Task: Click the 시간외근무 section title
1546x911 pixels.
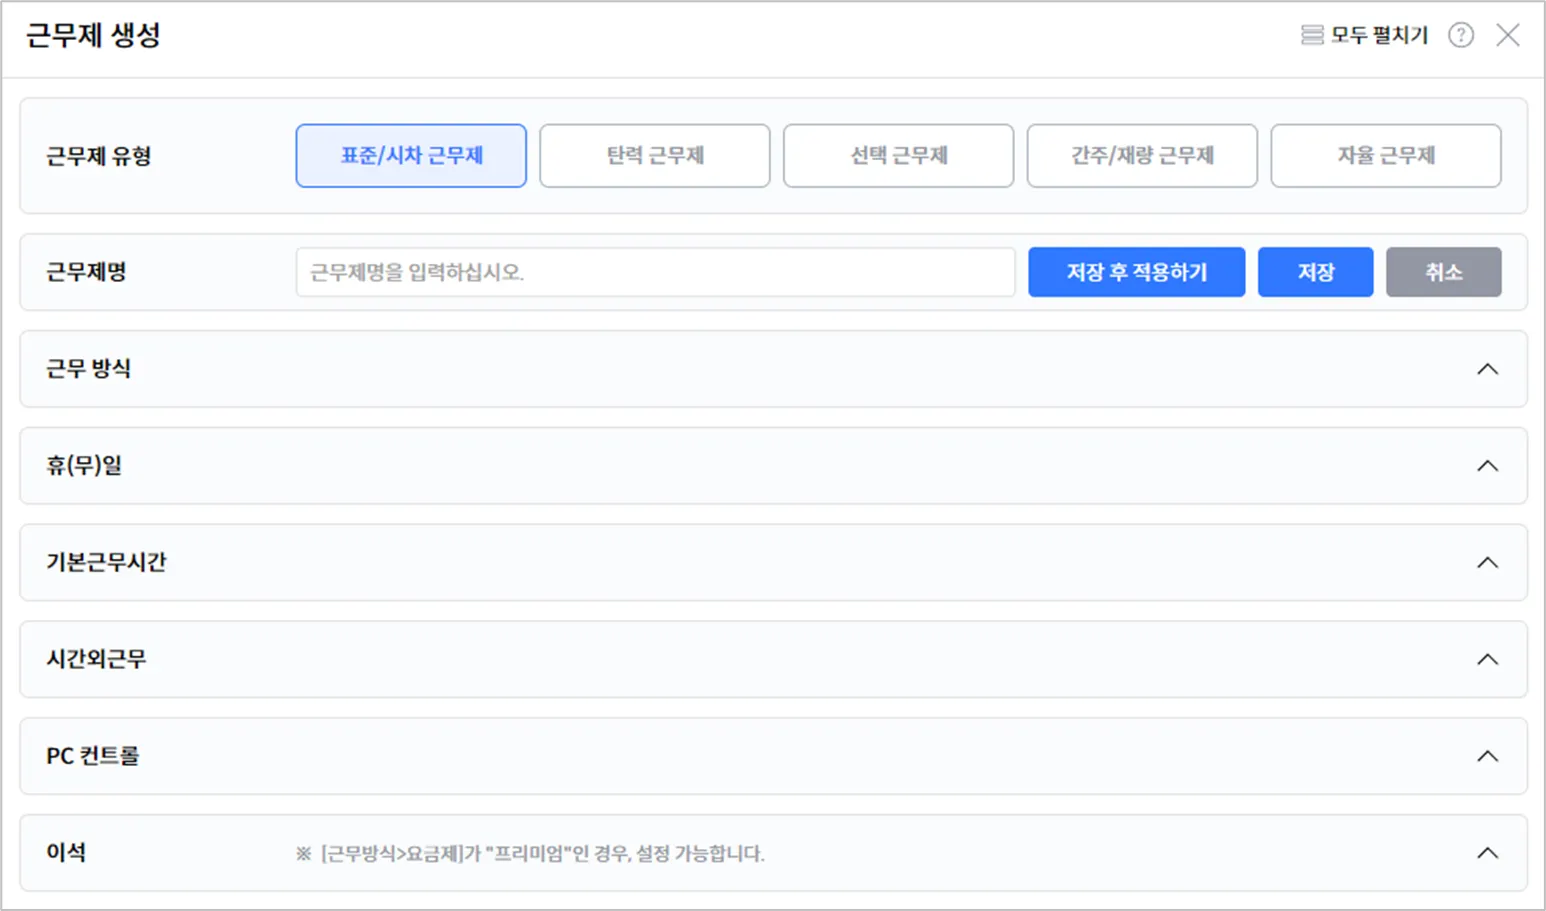Action: click(x=96, y=660)
